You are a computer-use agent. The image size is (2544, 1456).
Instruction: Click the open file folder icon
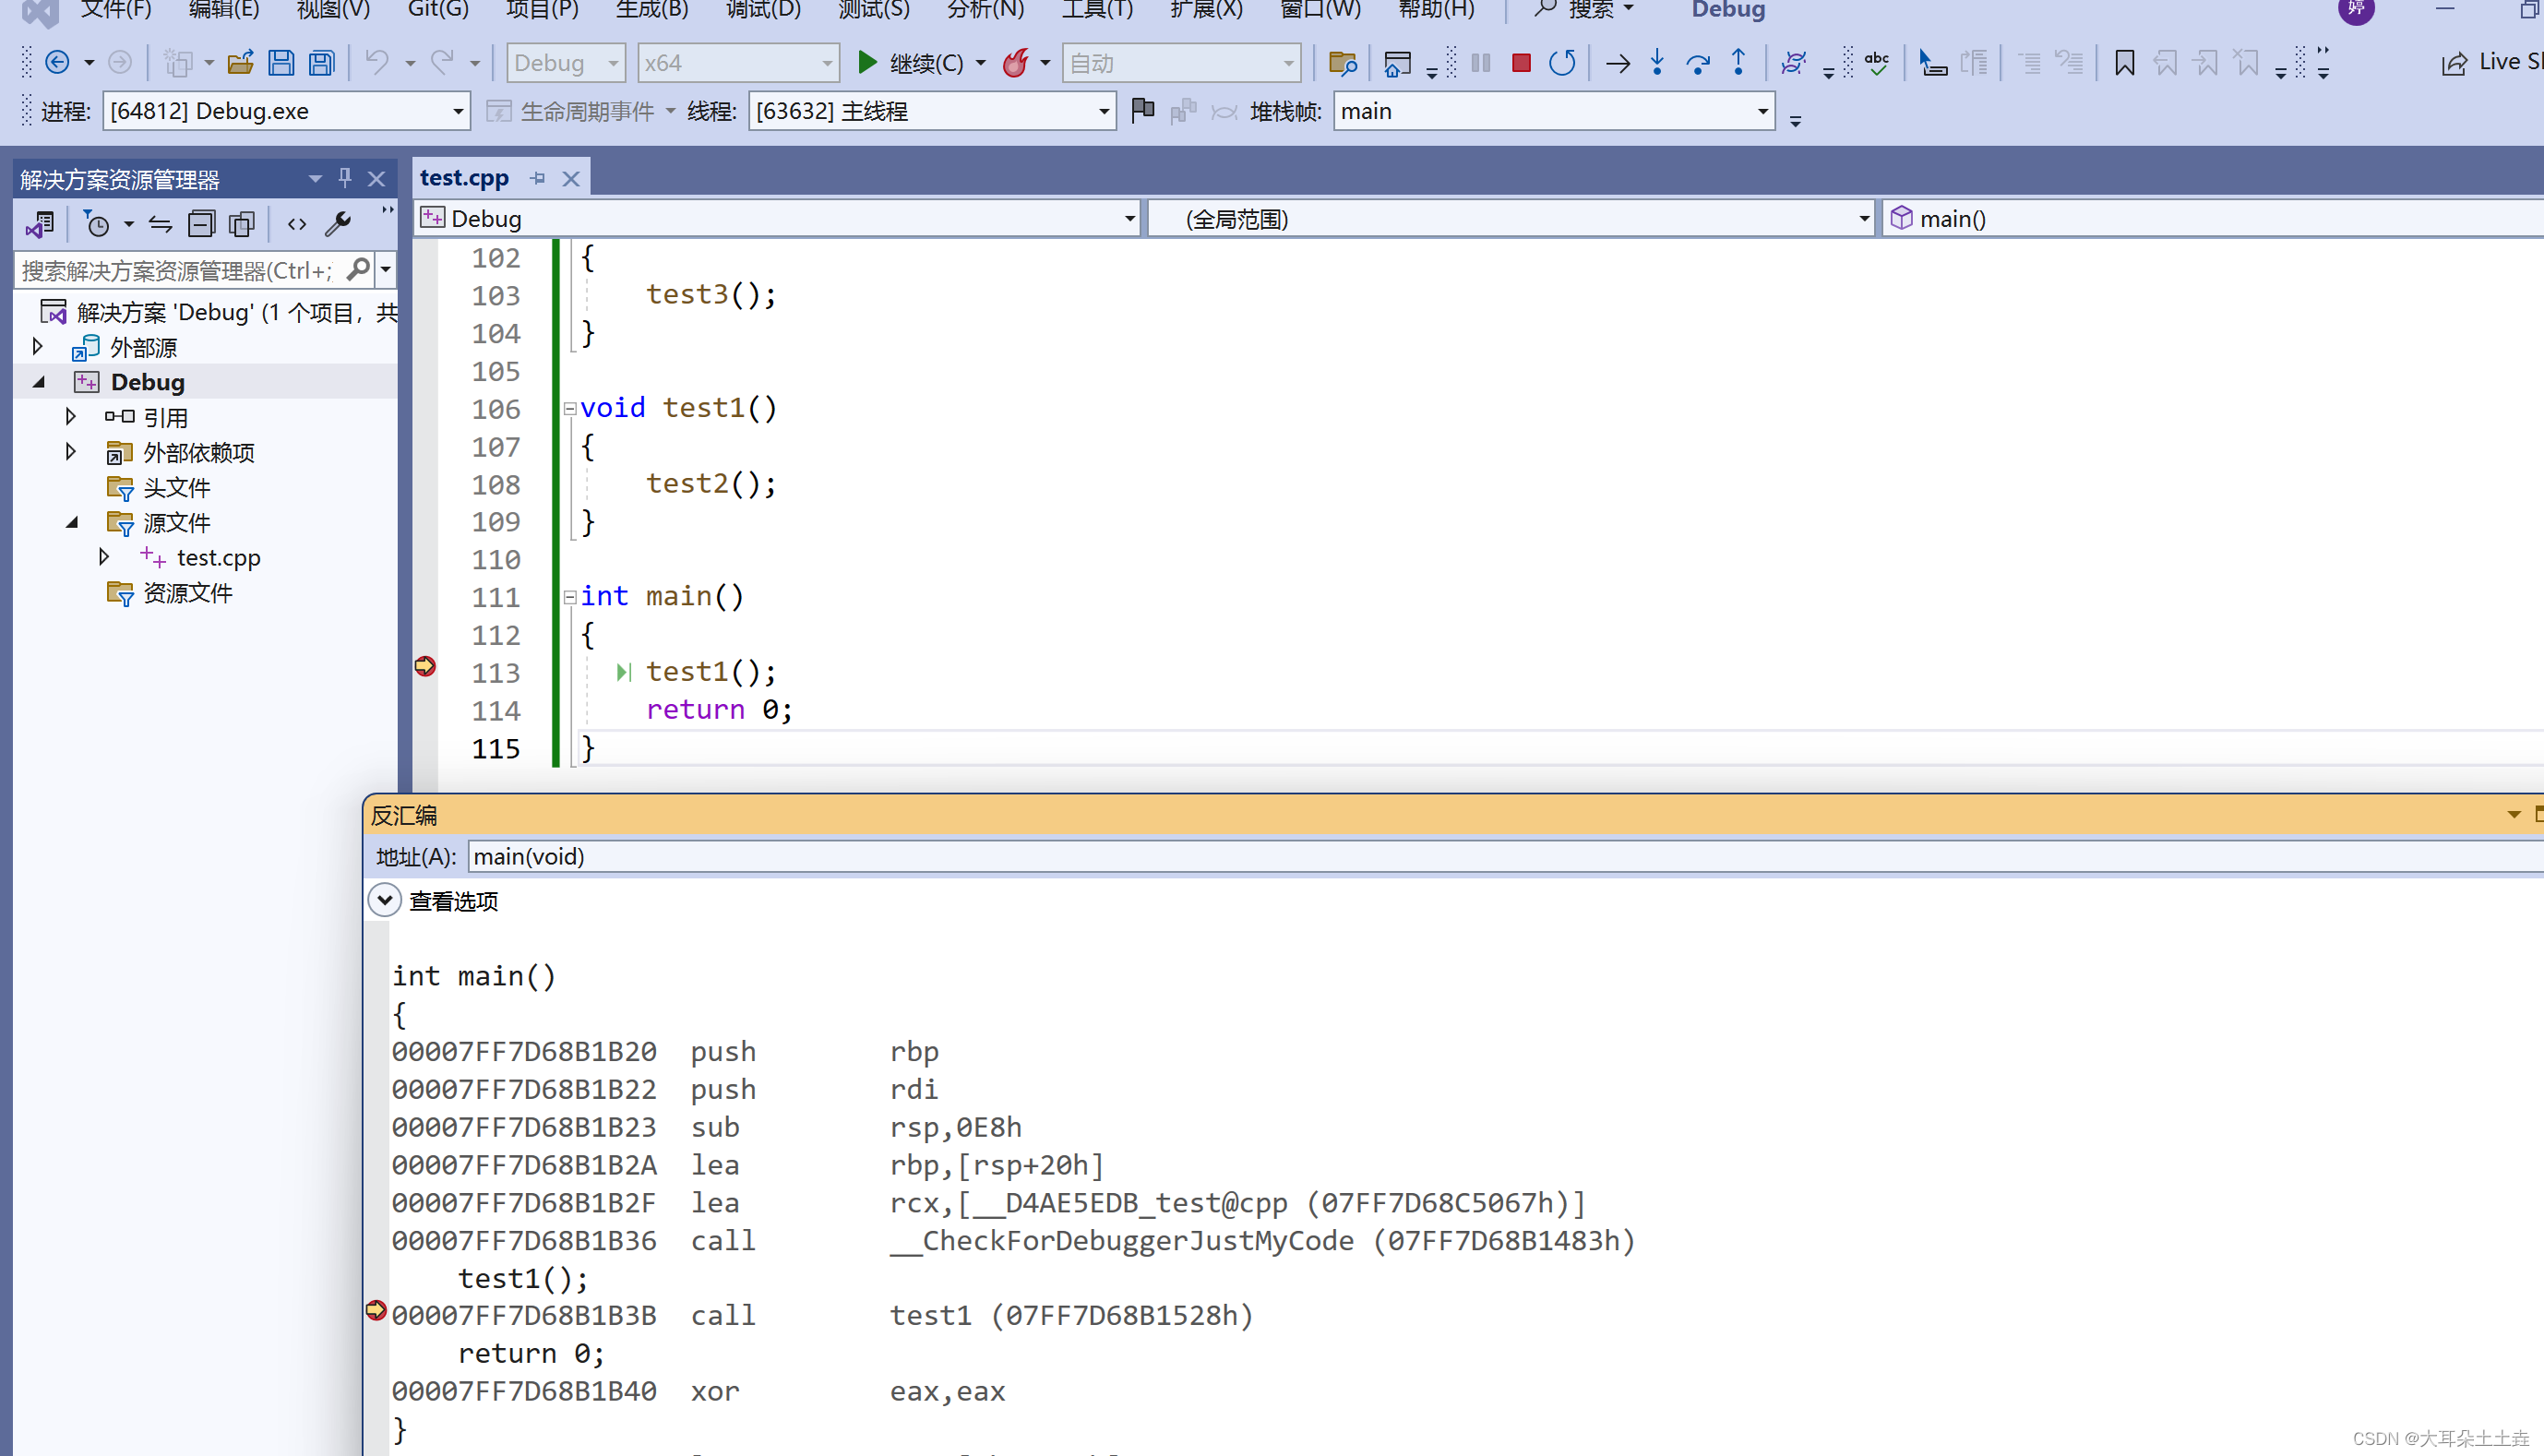coord(240,63)
